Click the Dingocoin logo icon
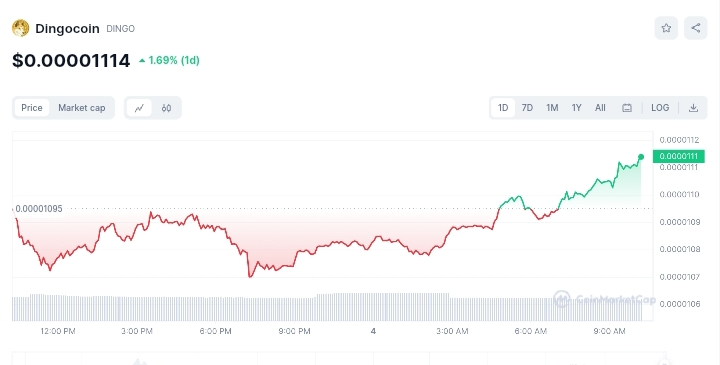 21,28
